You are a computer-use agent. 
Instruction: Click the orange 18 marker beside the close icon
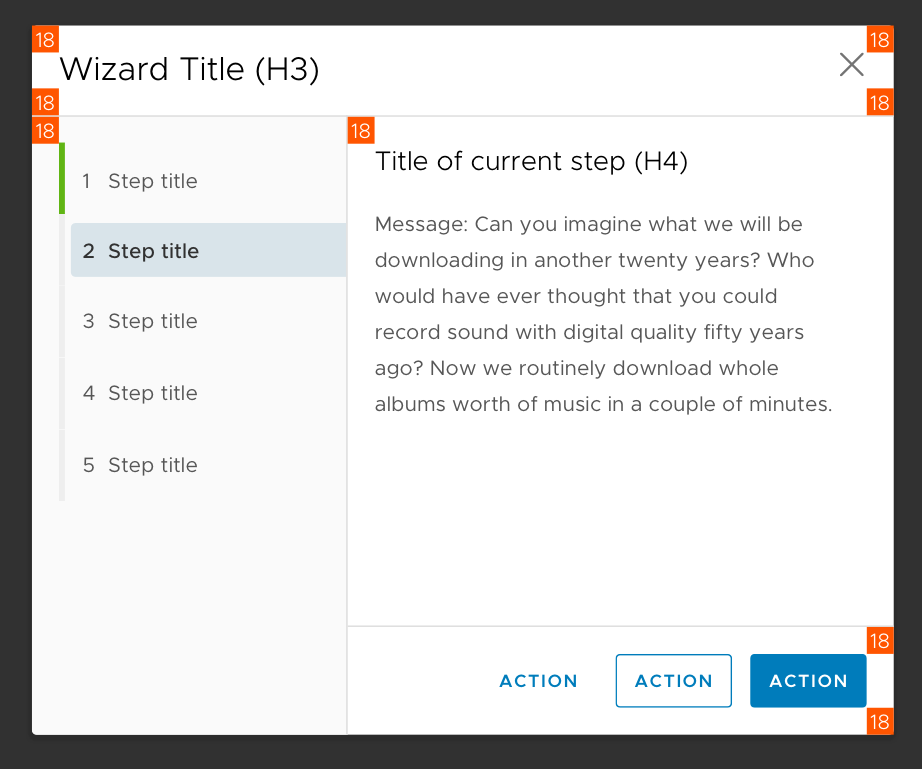879,40
